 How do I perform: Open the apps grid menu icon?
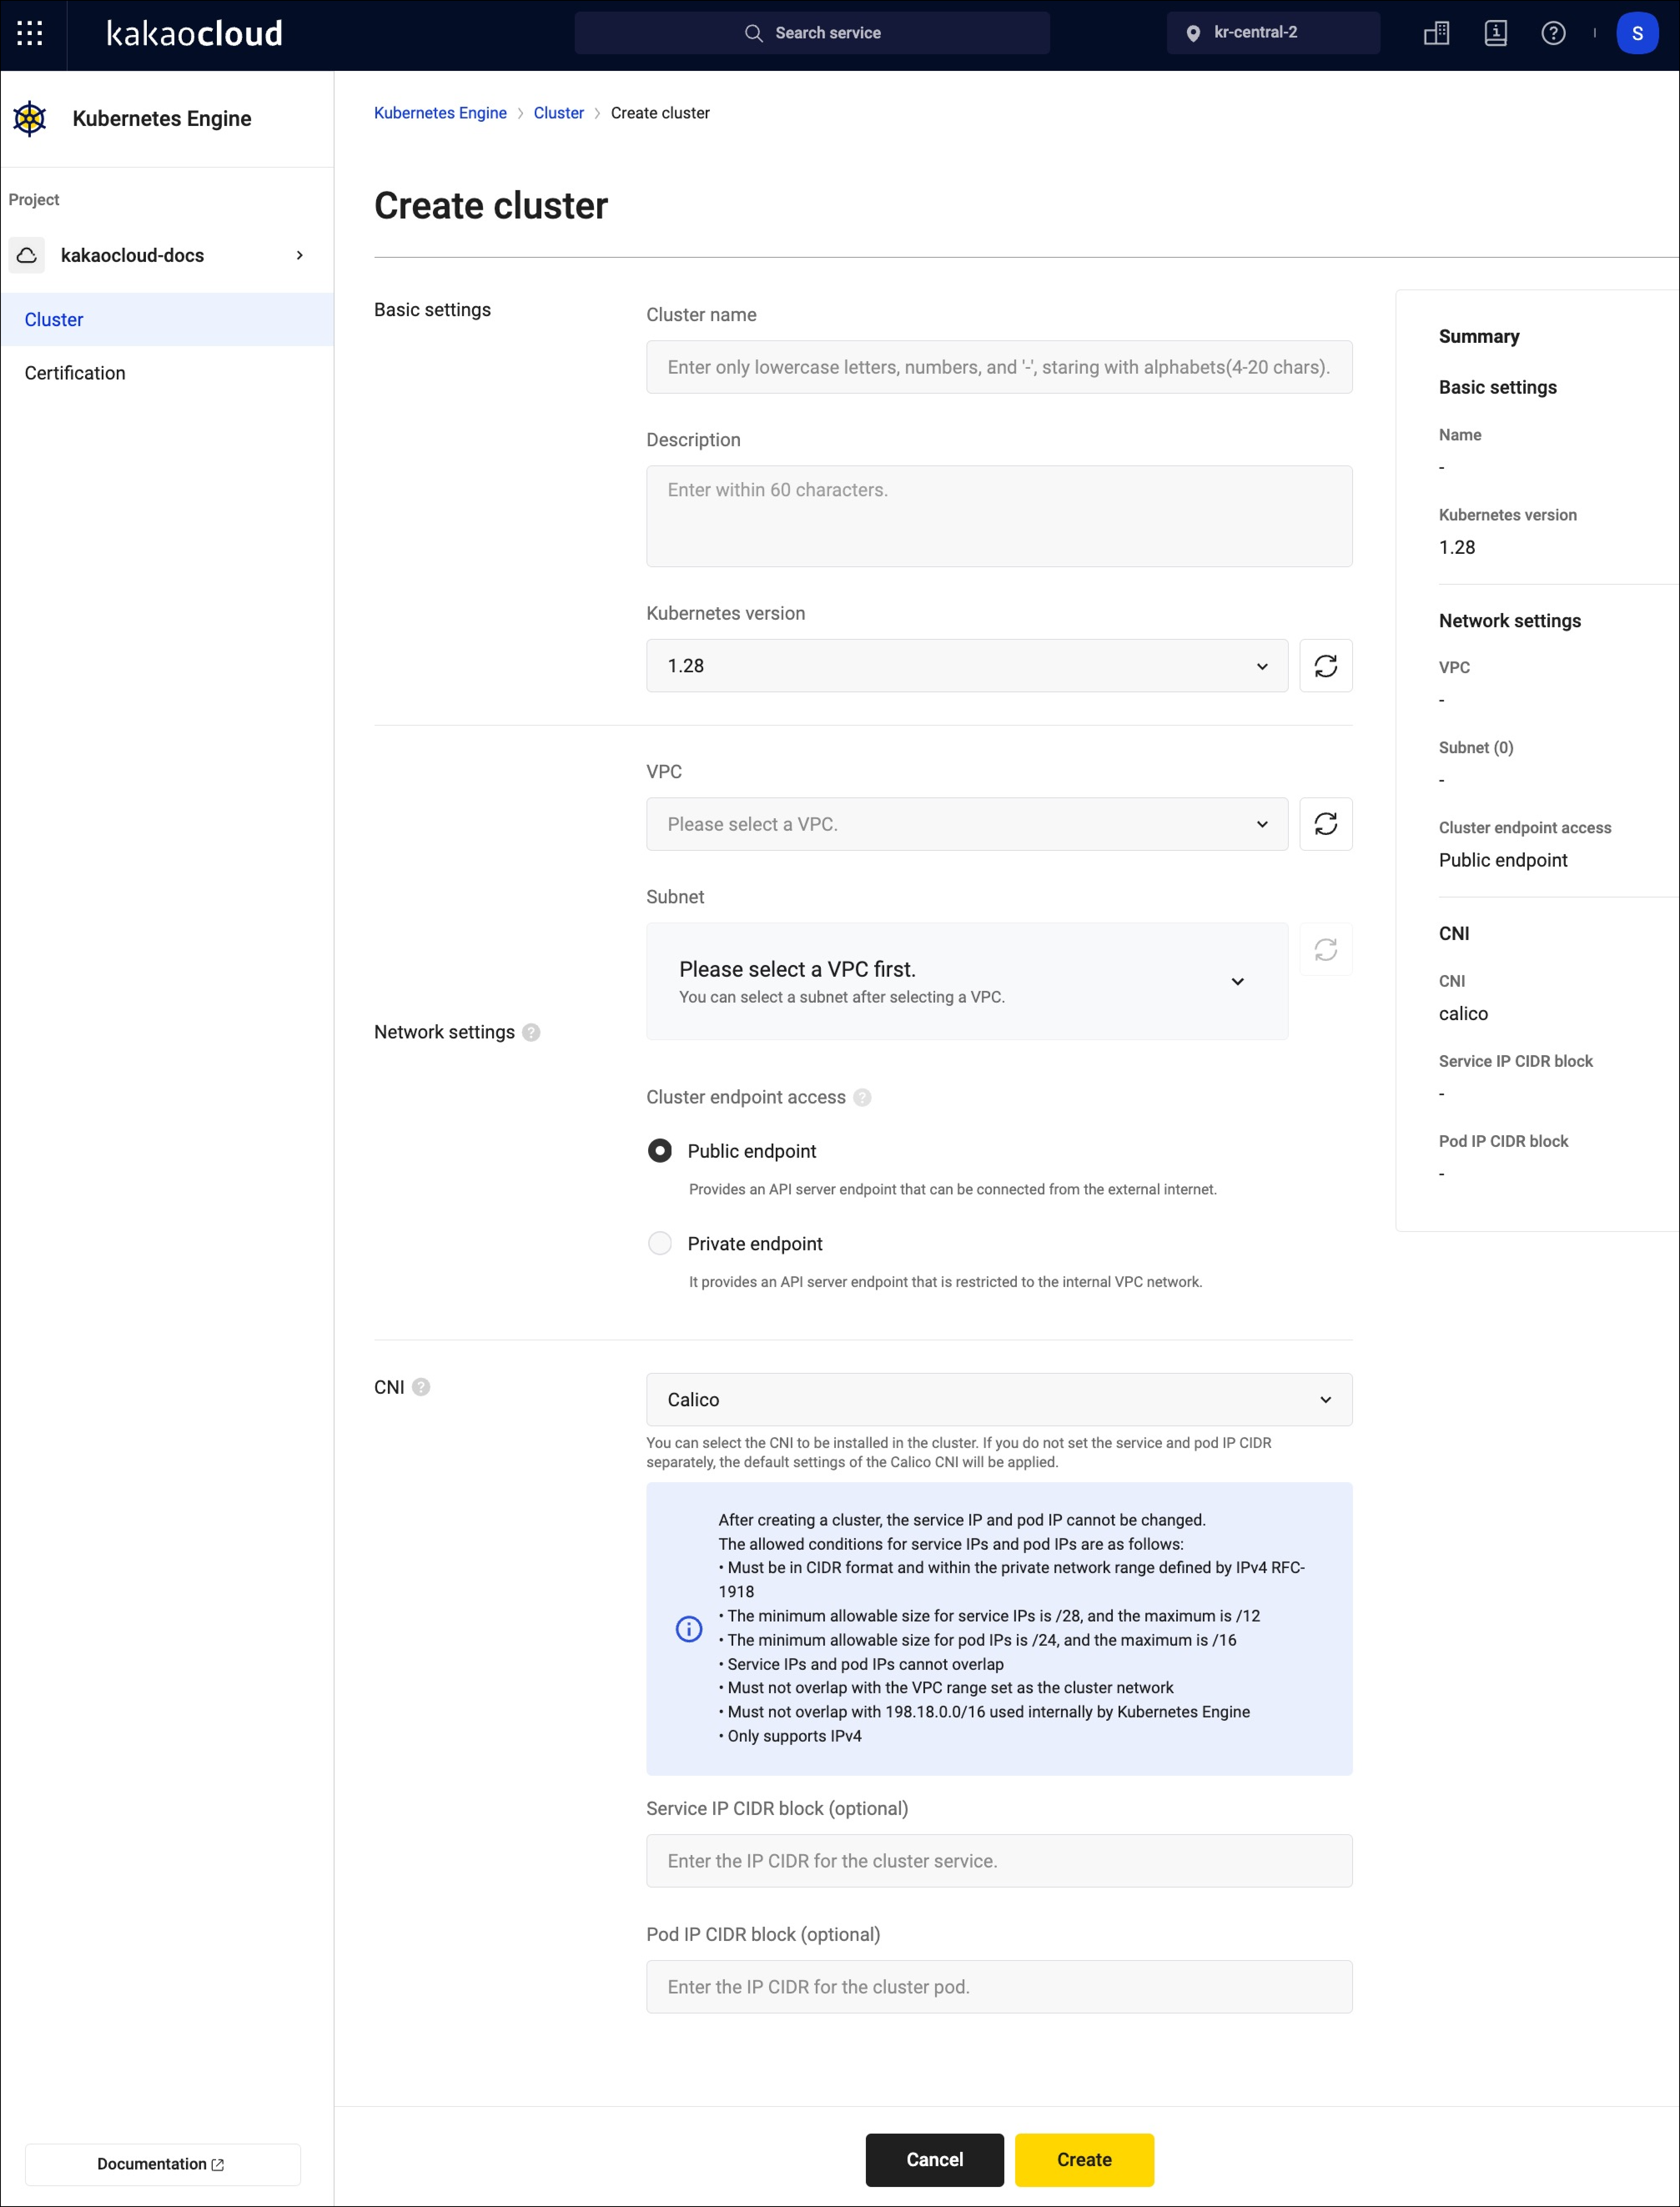[30, 33]
